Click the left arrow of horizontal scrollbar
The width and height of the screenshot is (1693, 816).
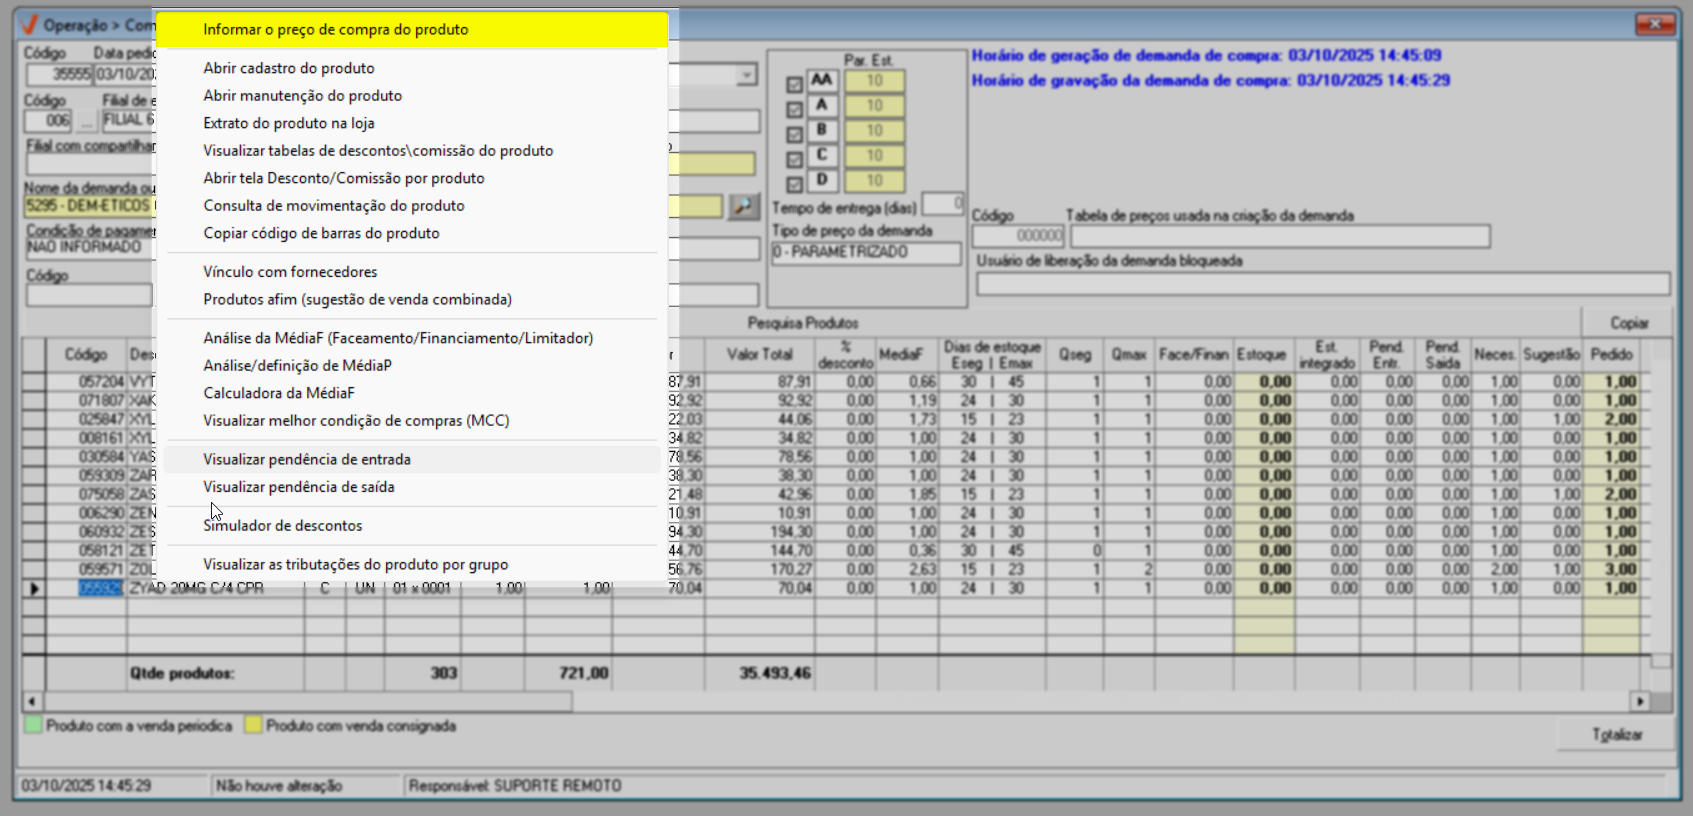pyautogui.click(x=32, y=702)
